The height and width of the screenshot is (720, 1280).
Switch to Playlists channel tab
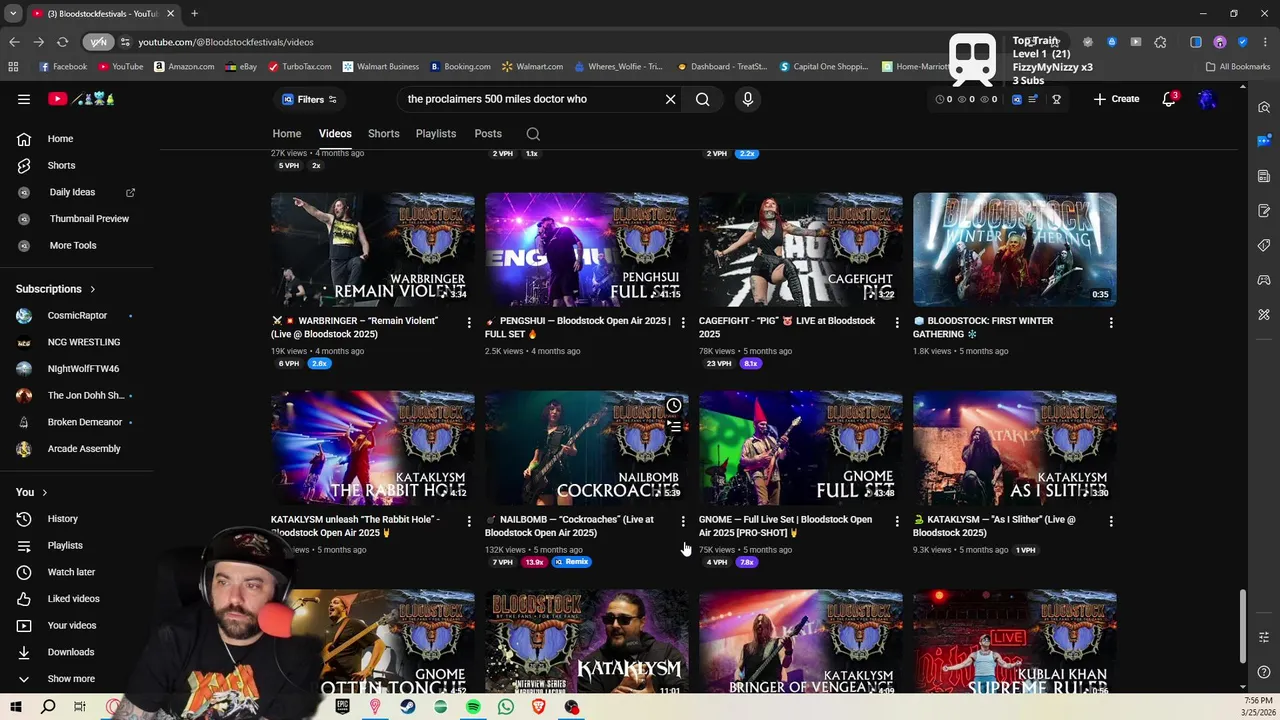pos(436,134)
